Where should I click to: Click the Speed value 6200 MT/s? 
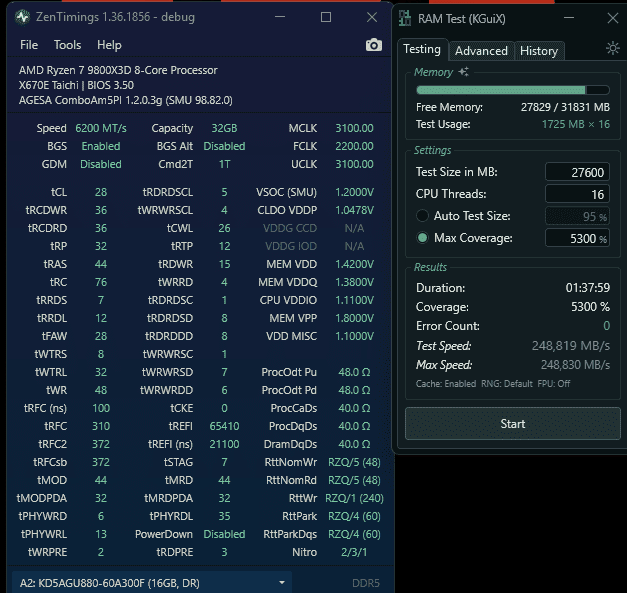101,128
